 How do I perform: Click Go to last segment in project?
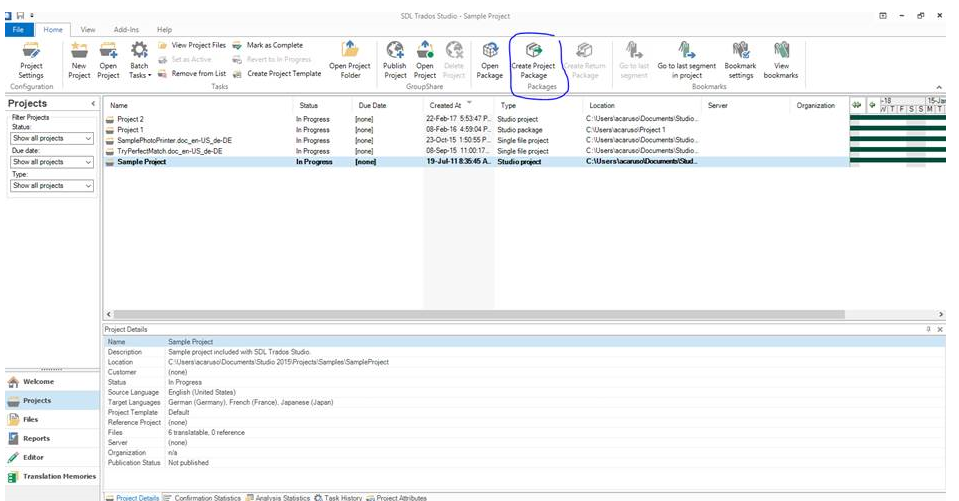click(x=686, y=61)
